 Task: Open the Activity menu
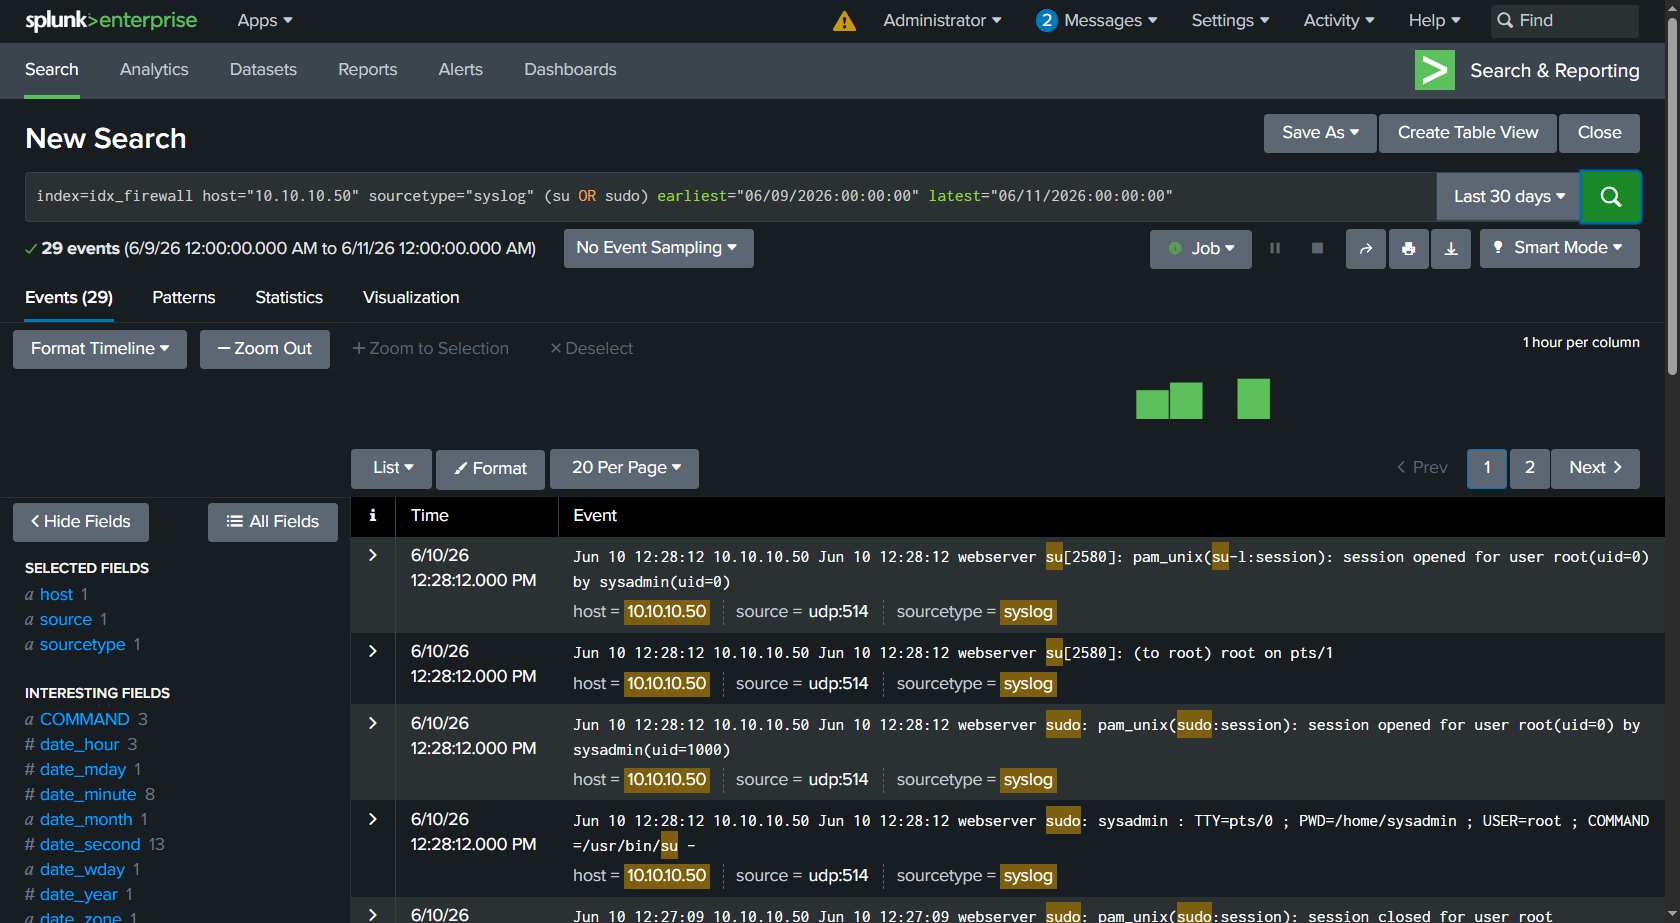[x=1339, y=21]
